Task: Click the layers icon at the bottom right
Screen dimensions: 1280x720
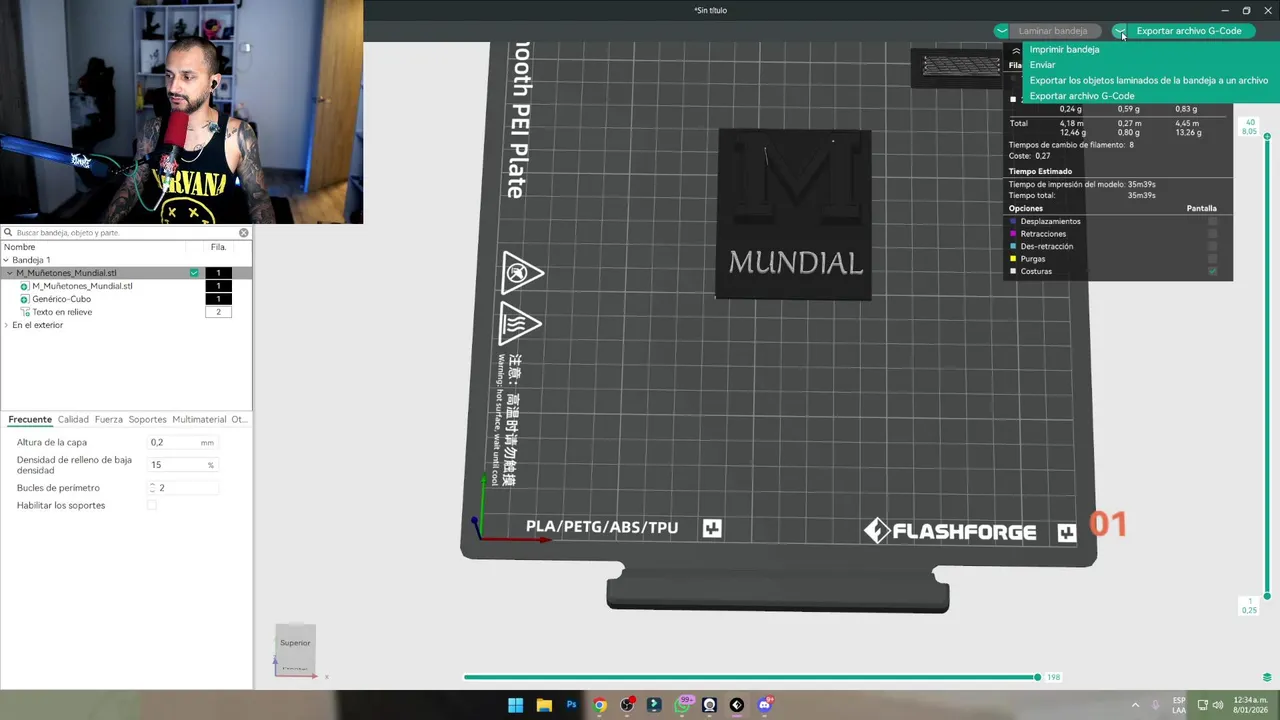Action: 1267,677
